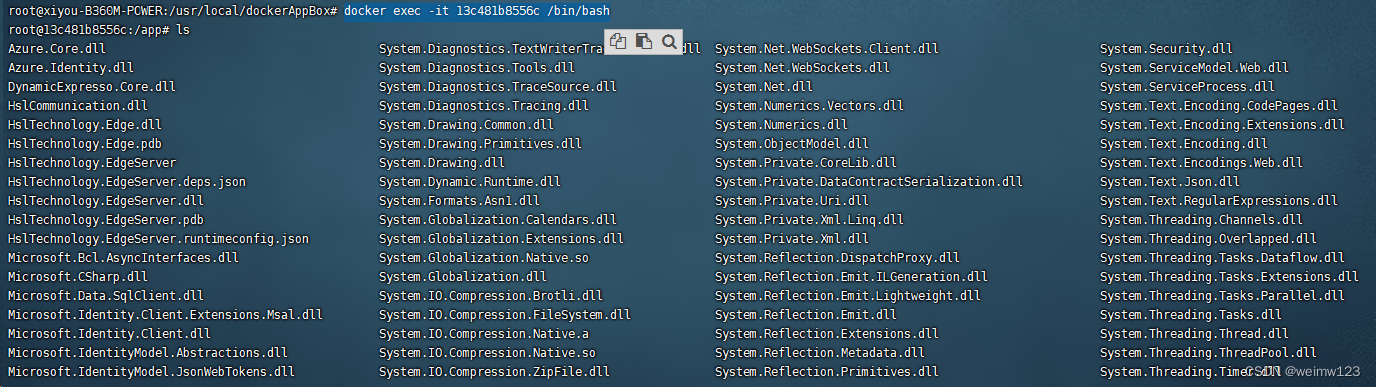Click the file System.Private.Xml.Linq.dll
The width and height of the screenshot is (1376, 387).
coord(809,219)
